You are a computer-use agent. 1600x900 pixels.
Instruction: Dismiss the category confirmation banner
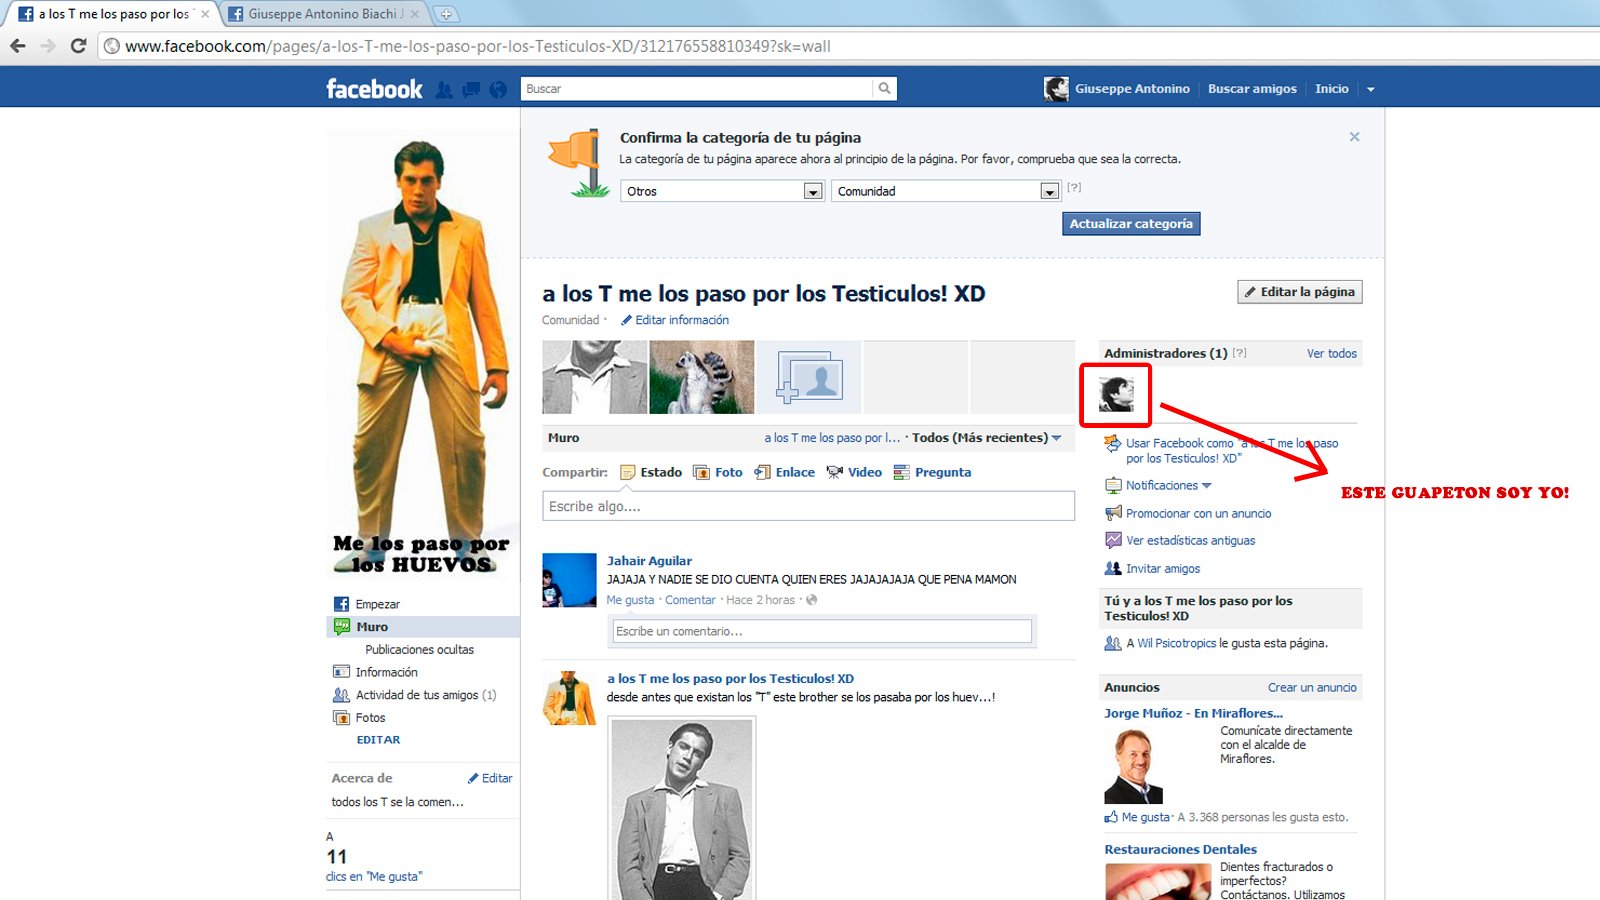coord(1354,137)
